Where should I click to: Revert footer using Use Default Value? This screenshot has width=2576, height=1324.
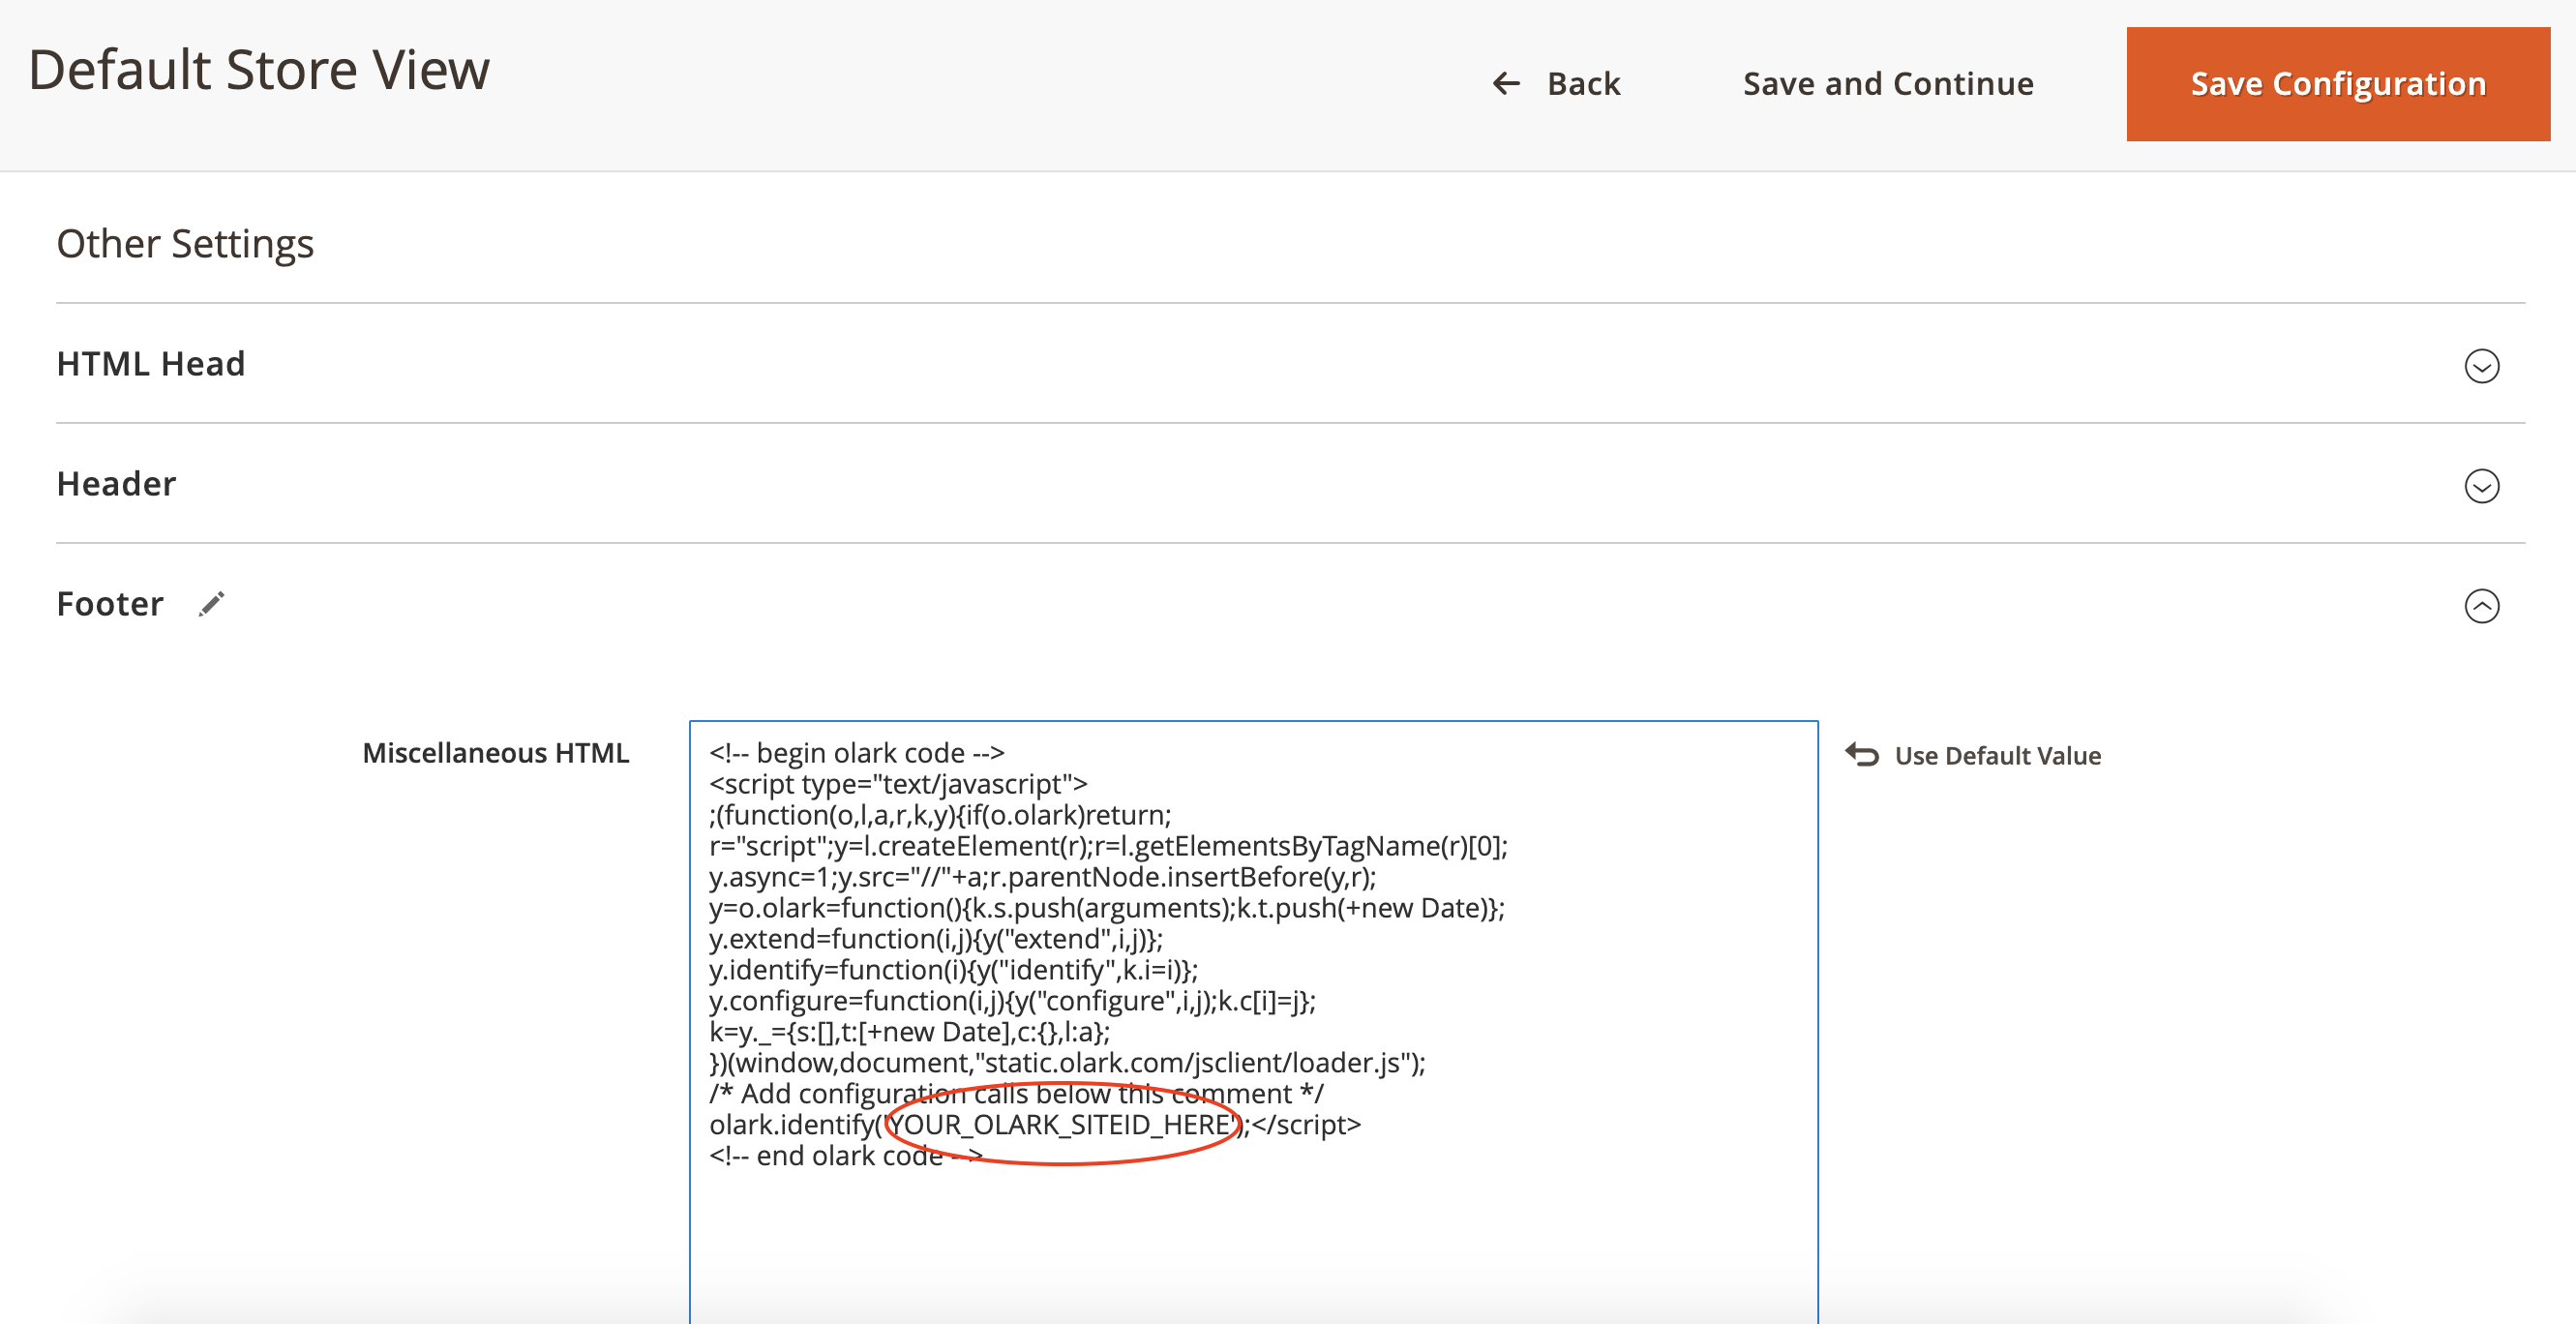point(1997,755)
